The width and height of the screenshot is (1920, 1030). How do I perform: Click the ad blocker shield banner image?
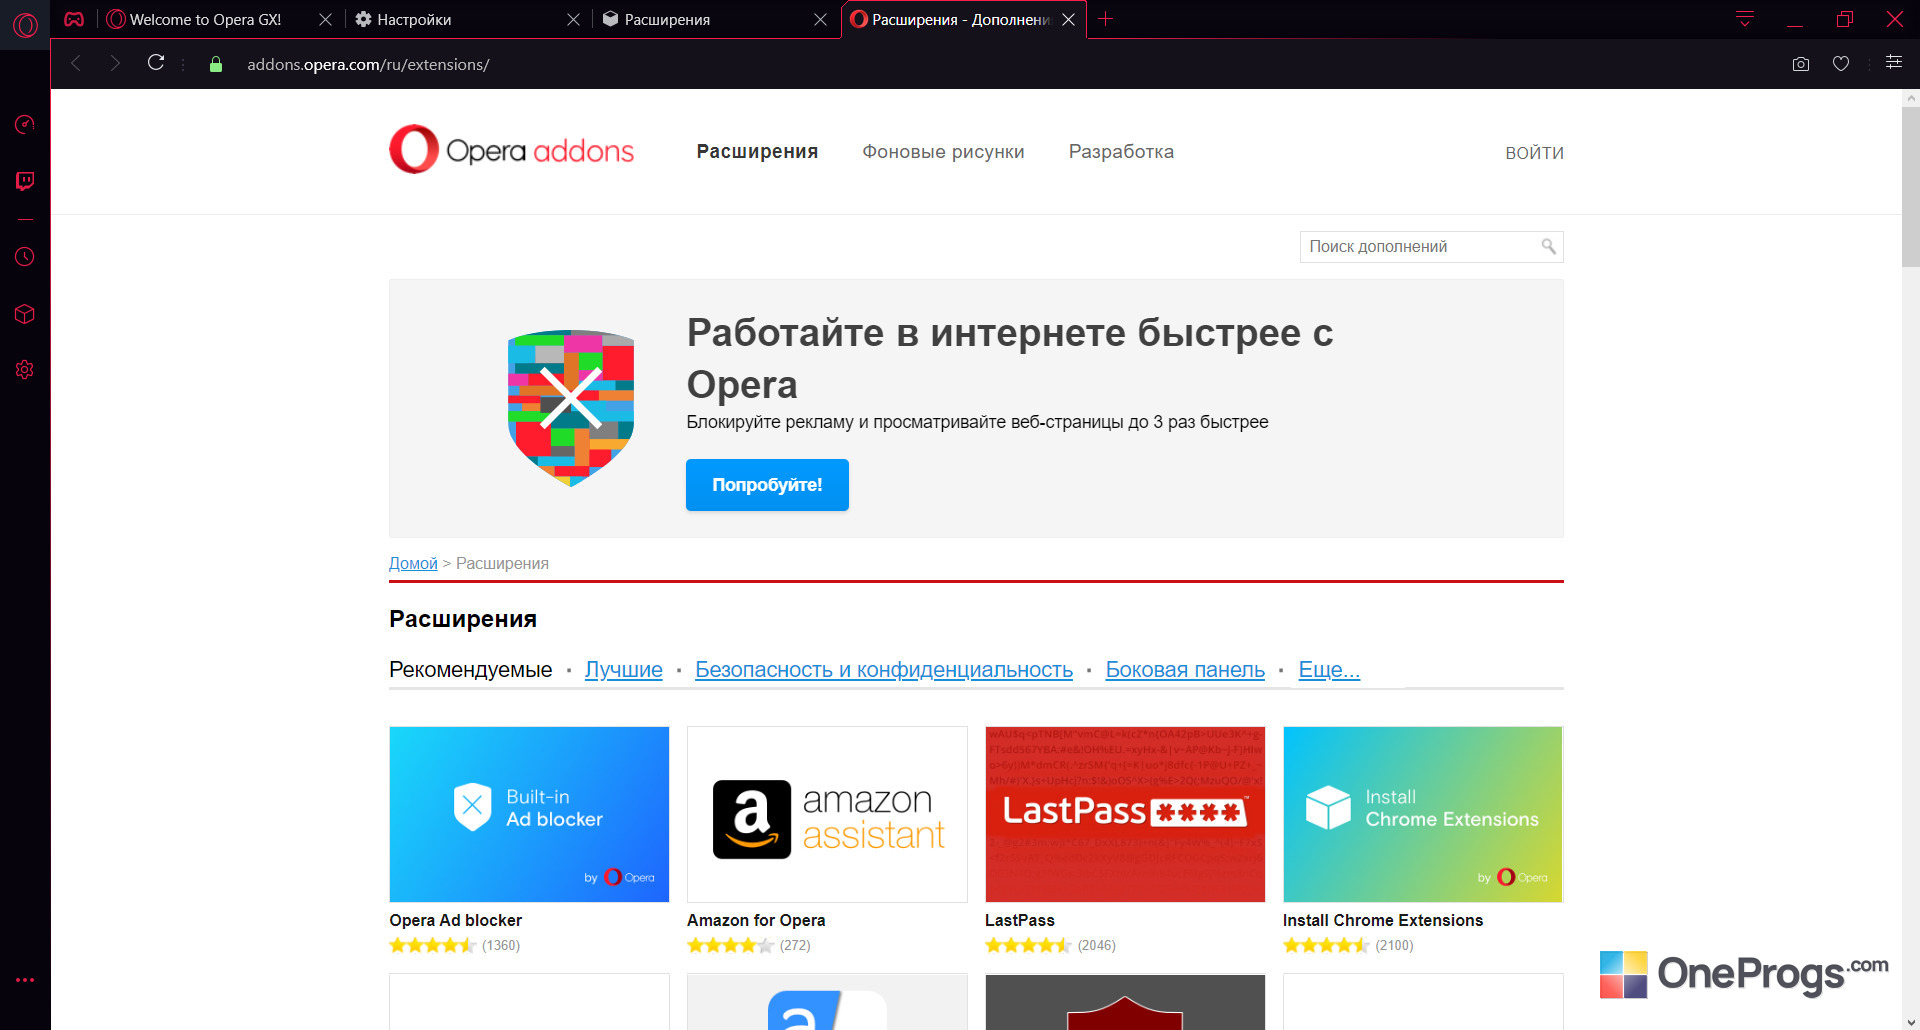(x=571, y=408)
